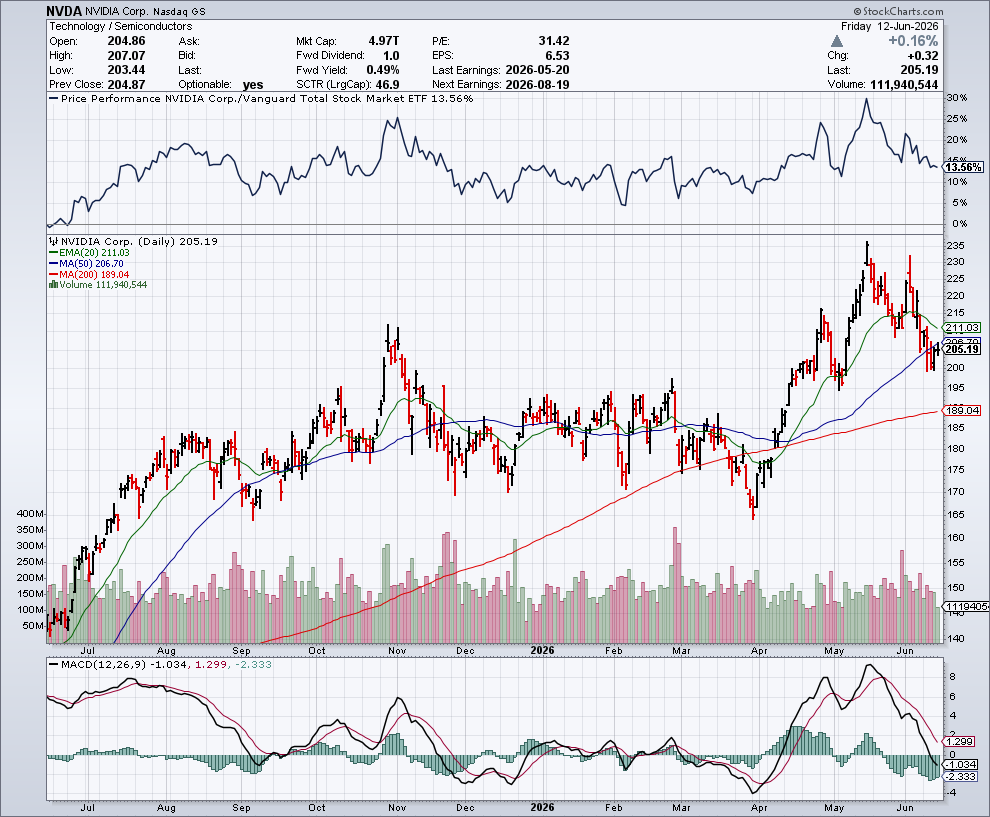The height and width of the screenshot is (817, 990).
Task: Click the Optionable yes value
Action: [253, 85]
